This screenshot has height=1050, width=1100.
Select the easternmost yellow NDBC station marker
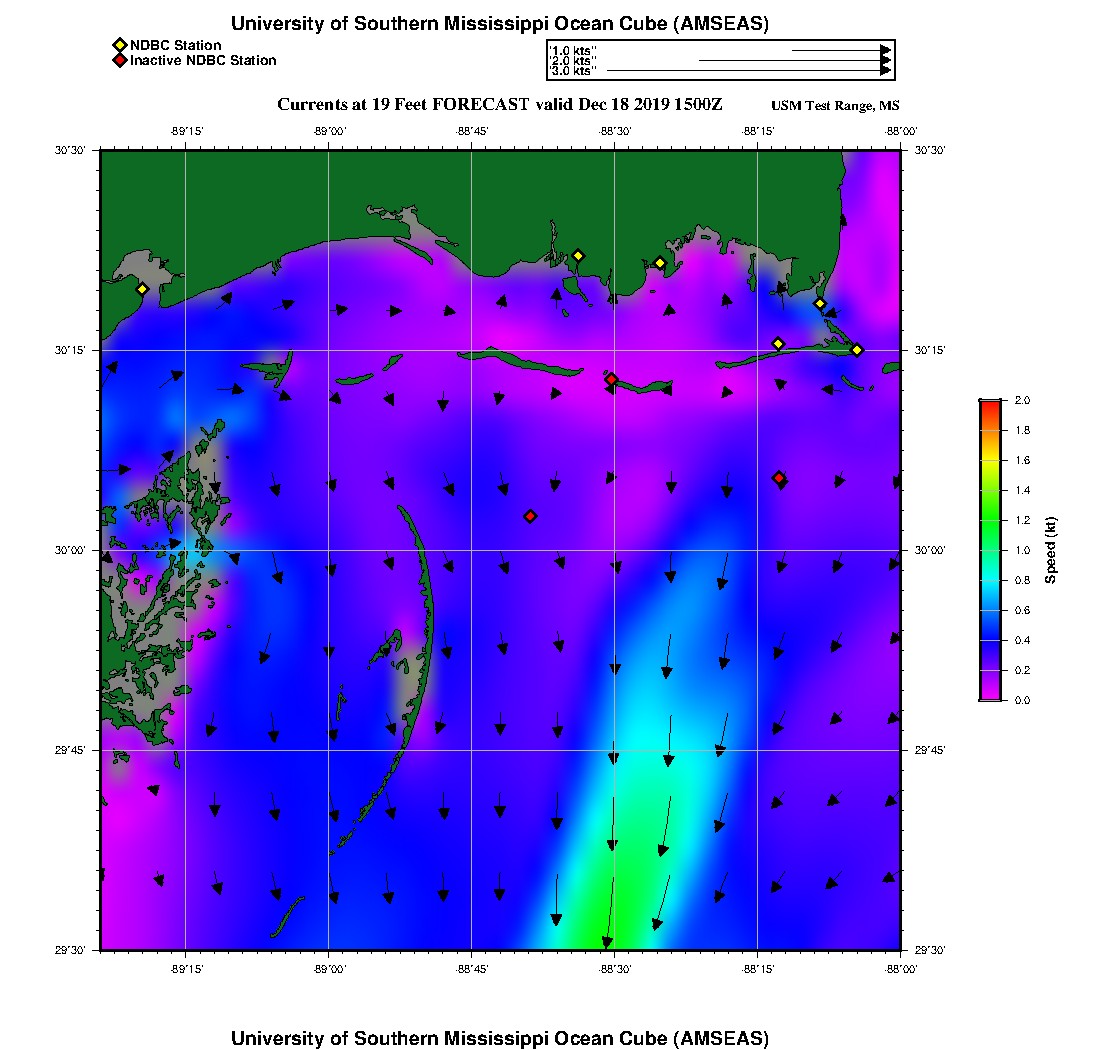pyautogui.click(x=857, y=349)
